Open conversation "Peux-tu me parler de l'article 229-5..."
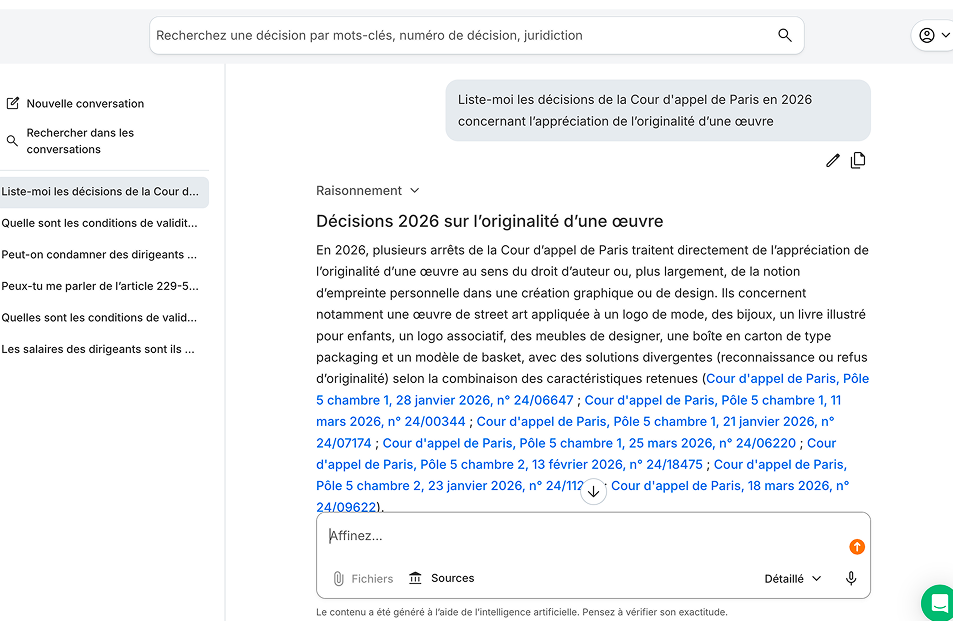The image size is (953, 621). pyautogui.click(x=100, y=286)
